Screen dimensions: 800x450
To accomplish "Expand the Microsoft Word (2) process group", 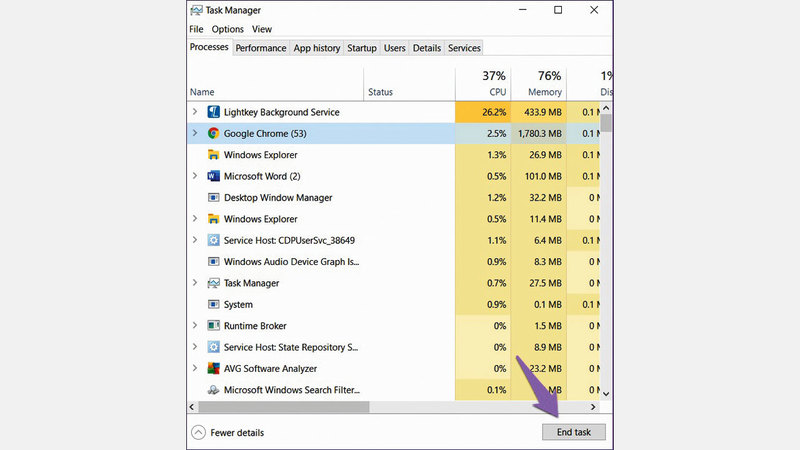I will [195, 176].
